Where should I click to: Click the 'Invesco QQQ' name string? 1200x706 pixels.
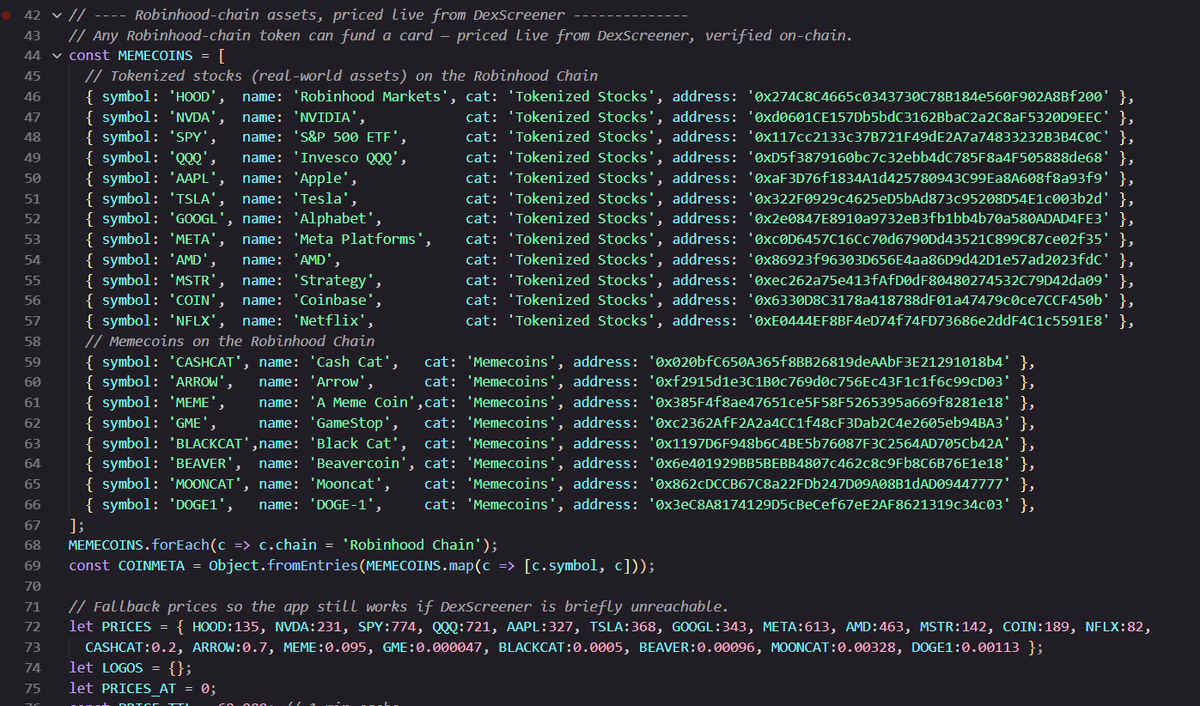[x=348, y=158]
